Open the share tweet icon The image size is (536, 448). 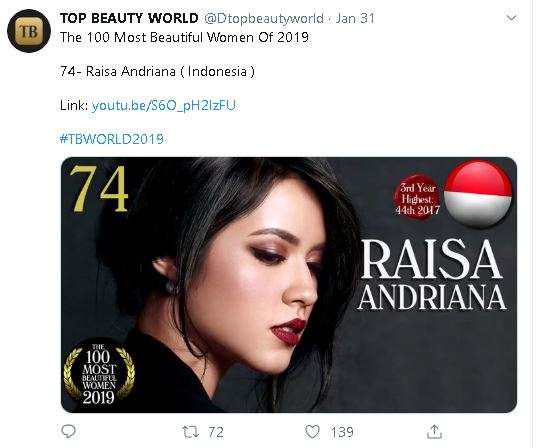point(434,432)
